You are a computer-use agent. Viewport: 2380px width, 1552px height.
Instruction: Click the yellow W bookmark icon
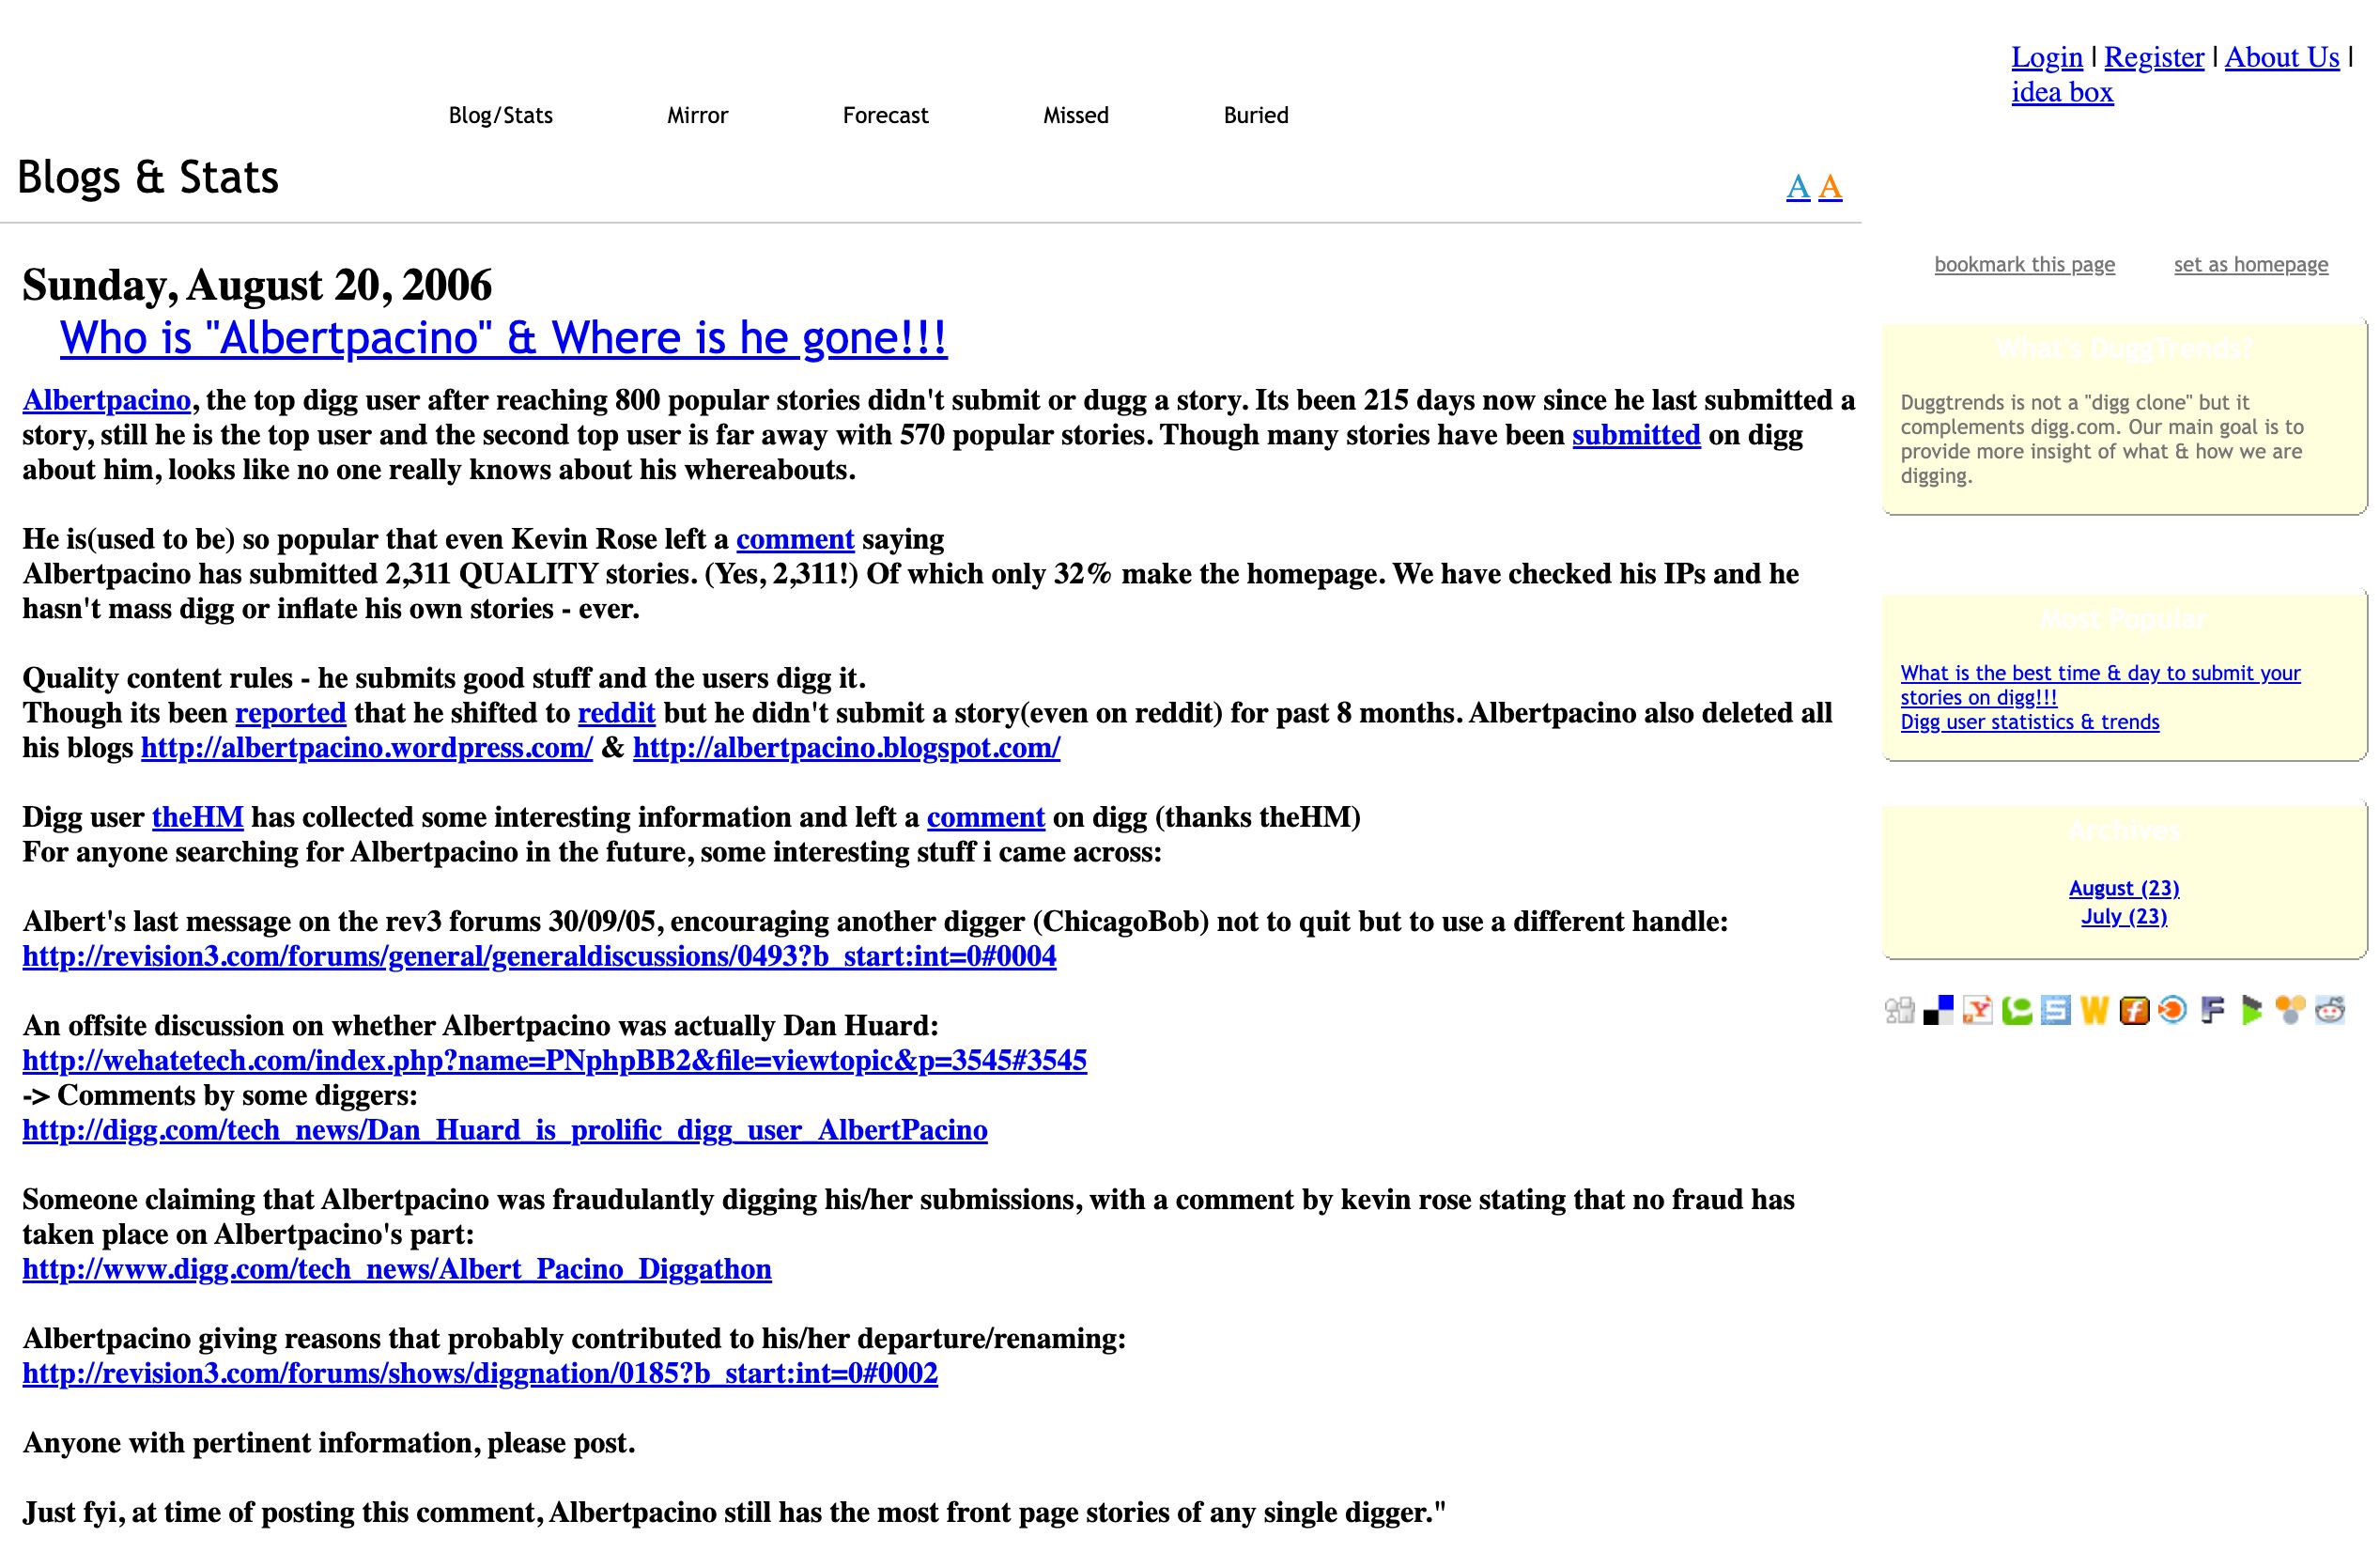pyautogui.click(x=2094, y=1011)
